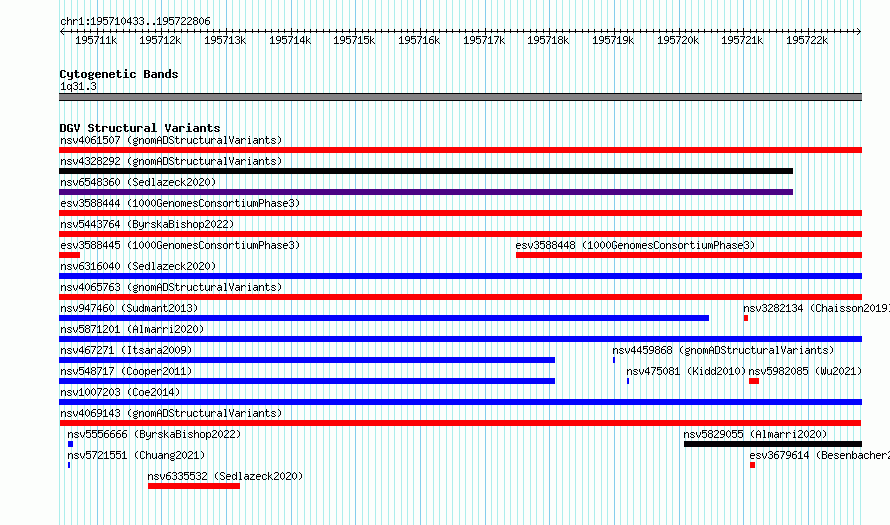This screenshot has height=525, width=890.
Task: Click esv3588448 variant label
Action: pyautogui.click(x=635, y=245)
